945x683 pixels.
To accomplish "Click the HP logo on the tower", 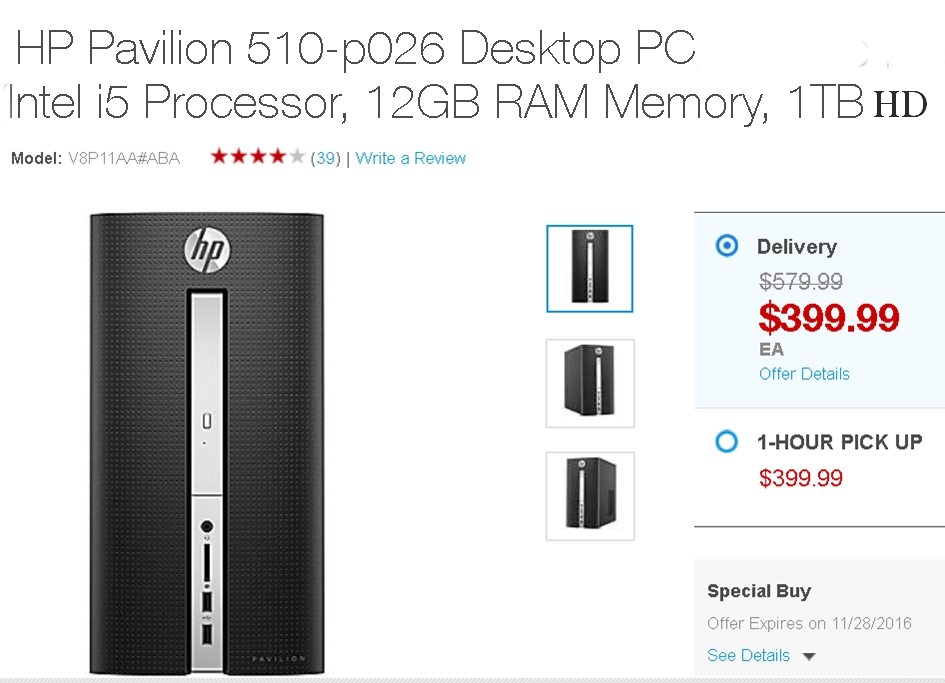I will (207, 250).
